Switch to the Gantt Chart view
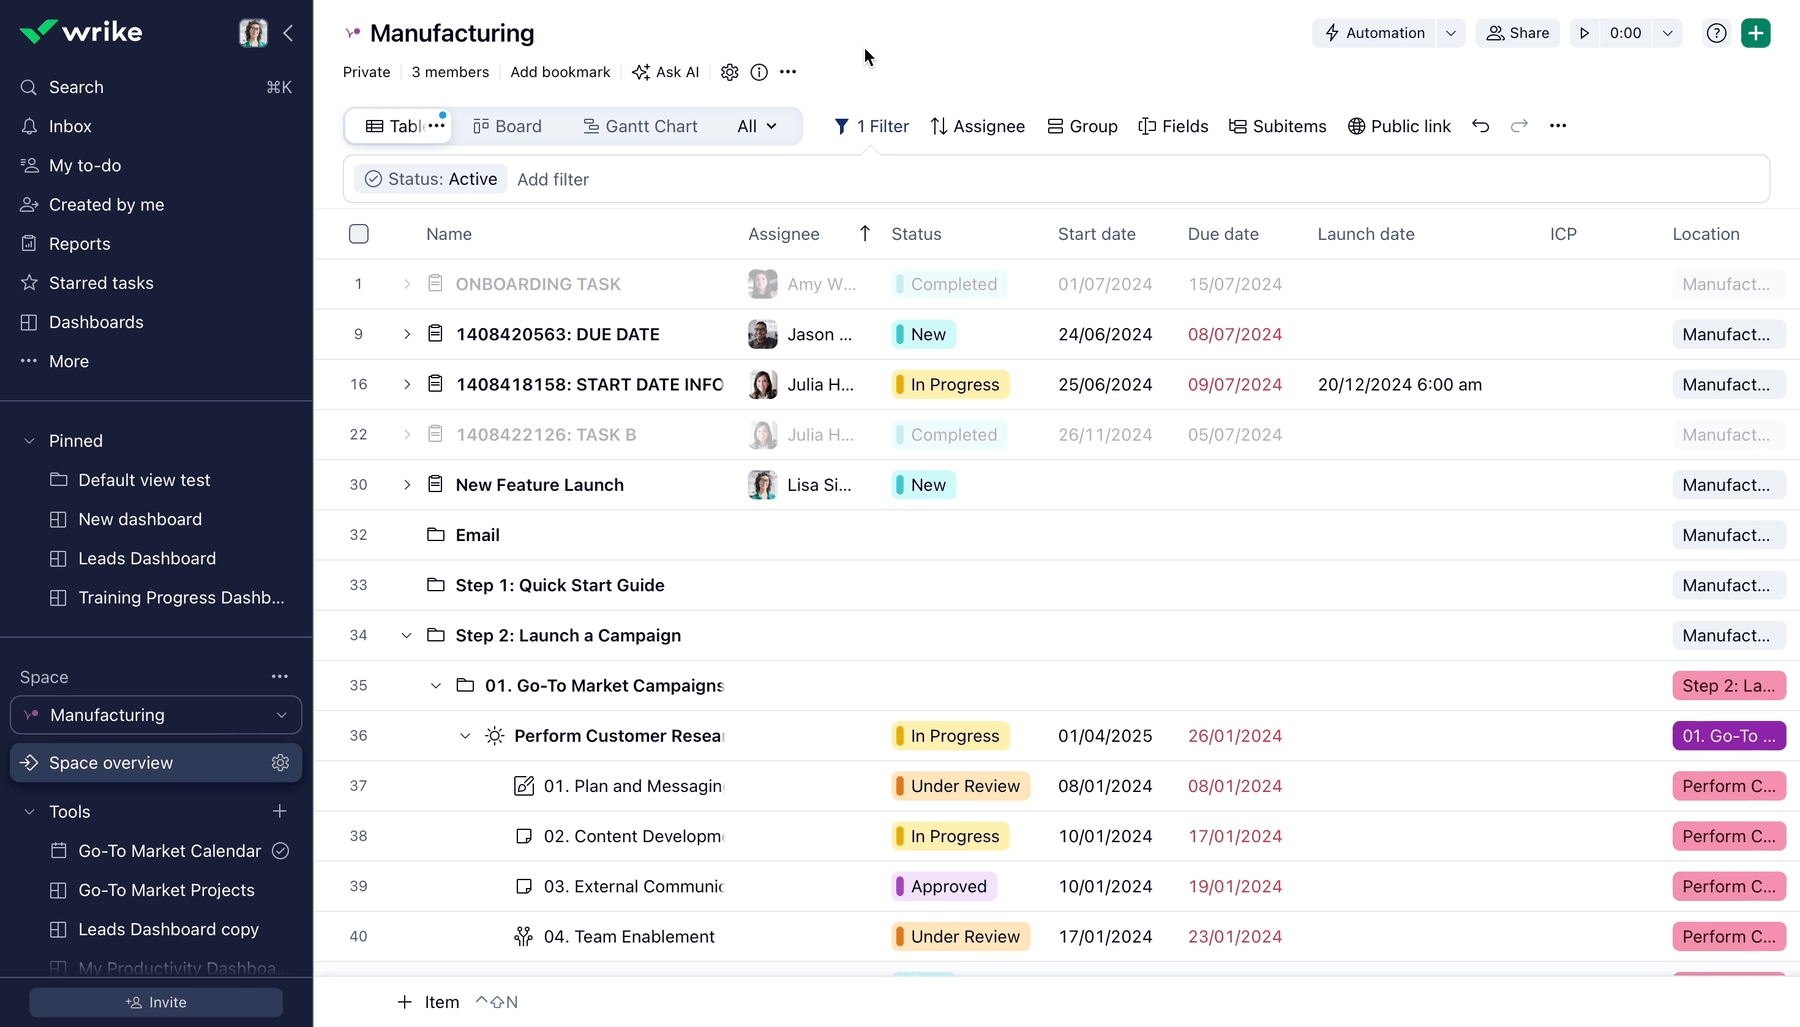The image size is (1800, 1027). pos(640,126)
